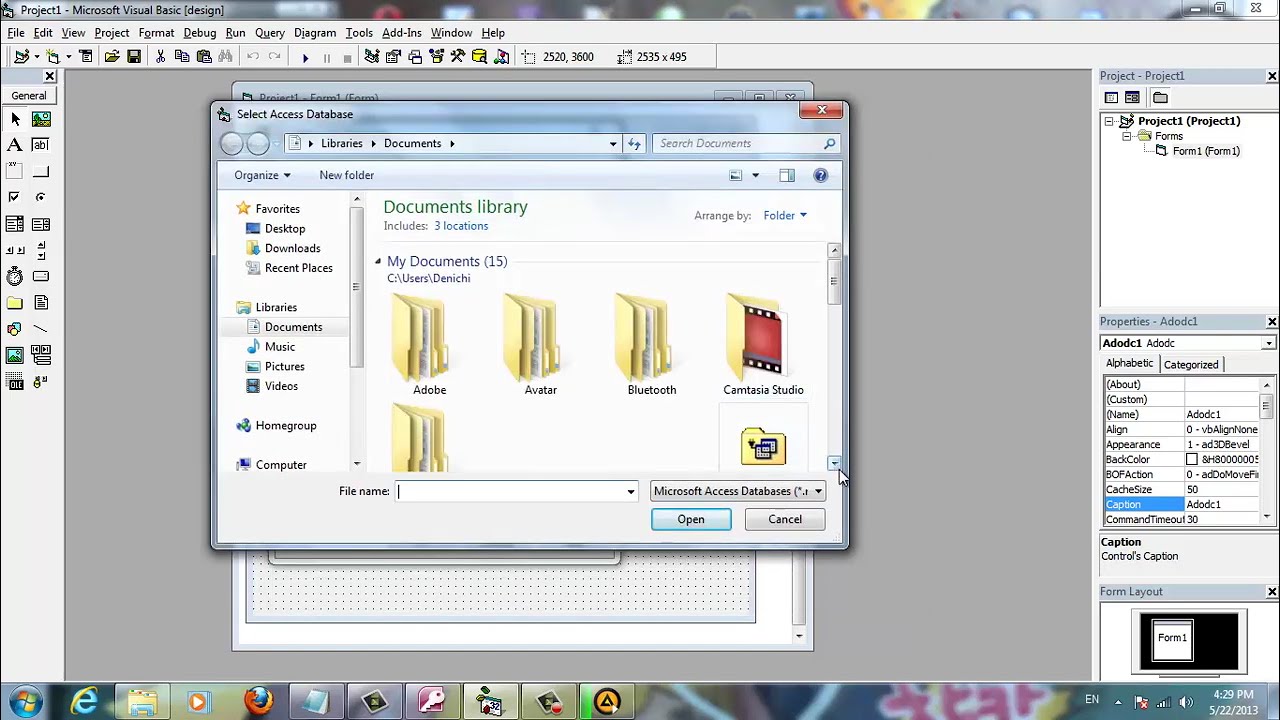Select the Pointer tool in the toolbox
The width and height of the screenshot is (1280, 720).
pyautogui.click(x=15, y=119)
